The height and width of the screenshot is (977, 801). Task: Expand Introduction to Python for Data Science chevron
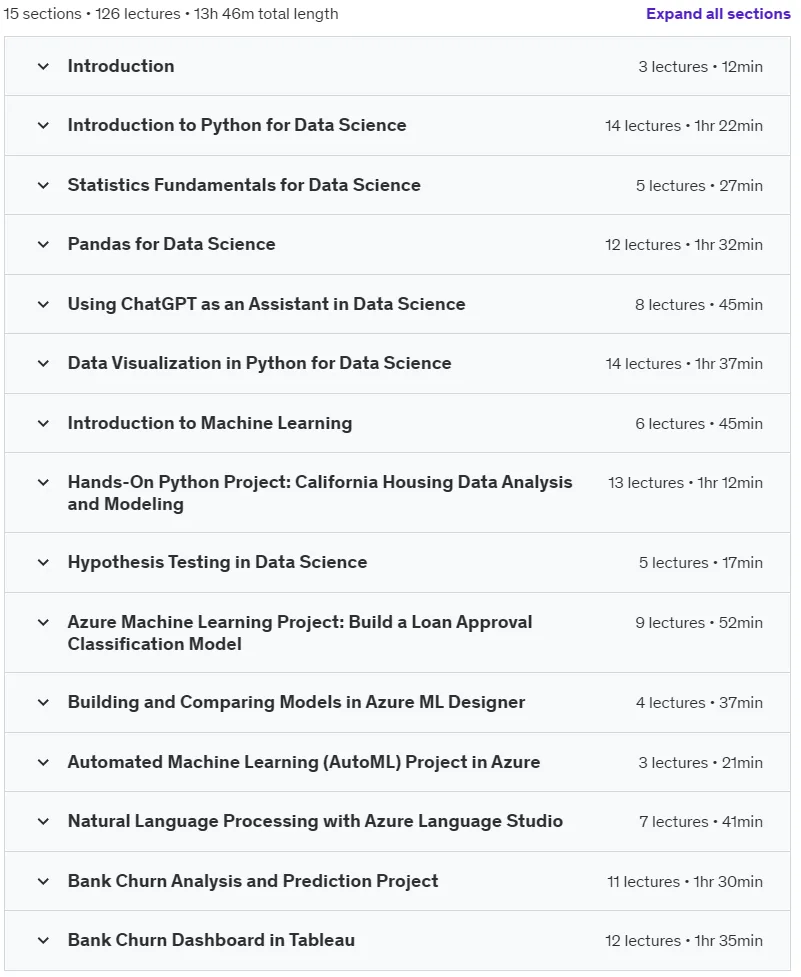click(x=43, y=125)
